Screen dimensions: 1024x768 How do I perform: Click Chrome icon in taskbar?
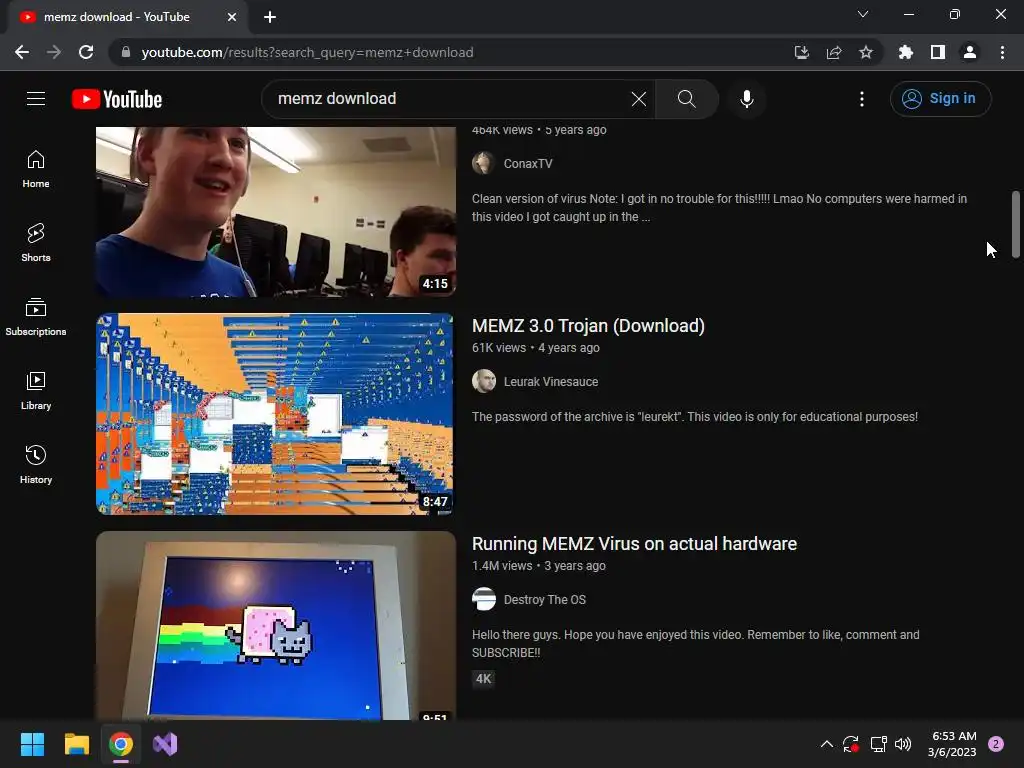point(121,744)
